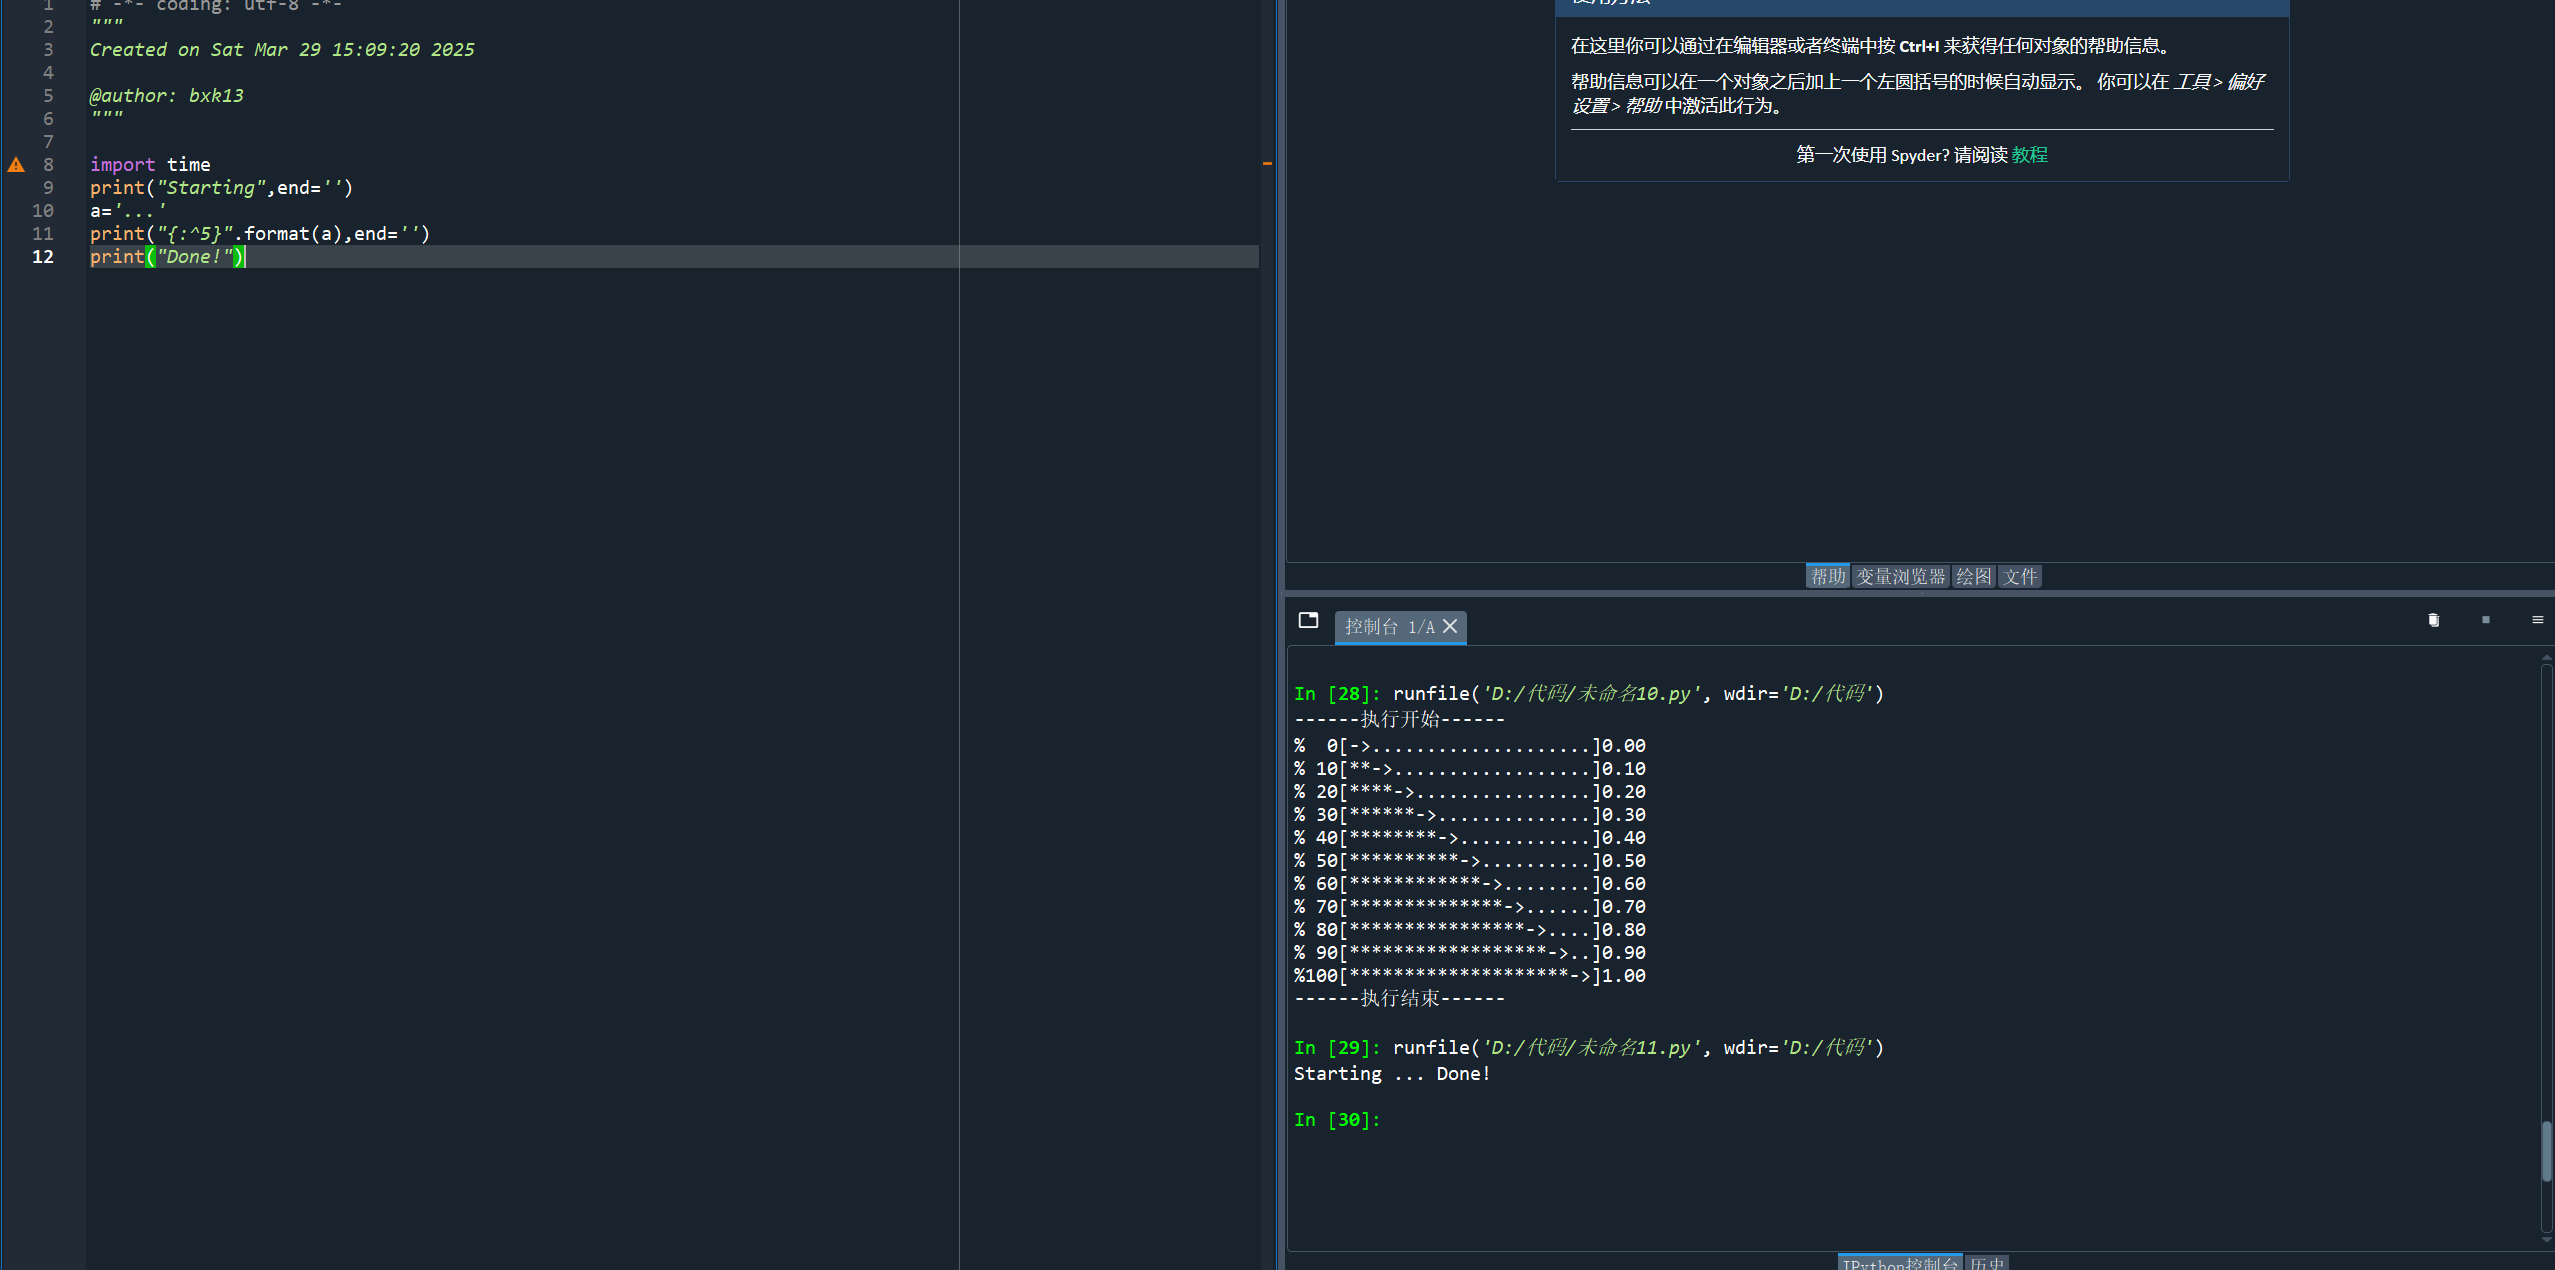Click the console vertical scrollbar thumb
This screenshot has height=1270, width=2555.
(2546, 1150)
